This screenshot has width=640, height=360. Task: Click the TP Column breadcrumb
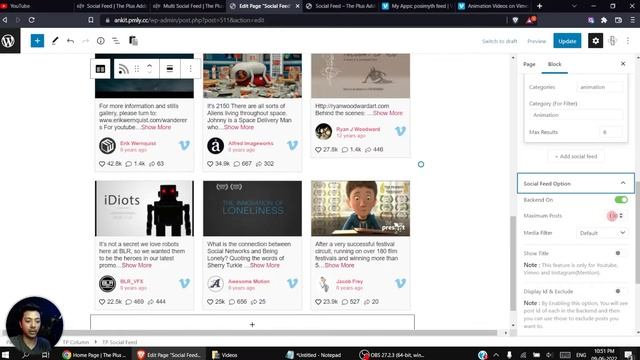pyautogui.click(x=76, y=342)
